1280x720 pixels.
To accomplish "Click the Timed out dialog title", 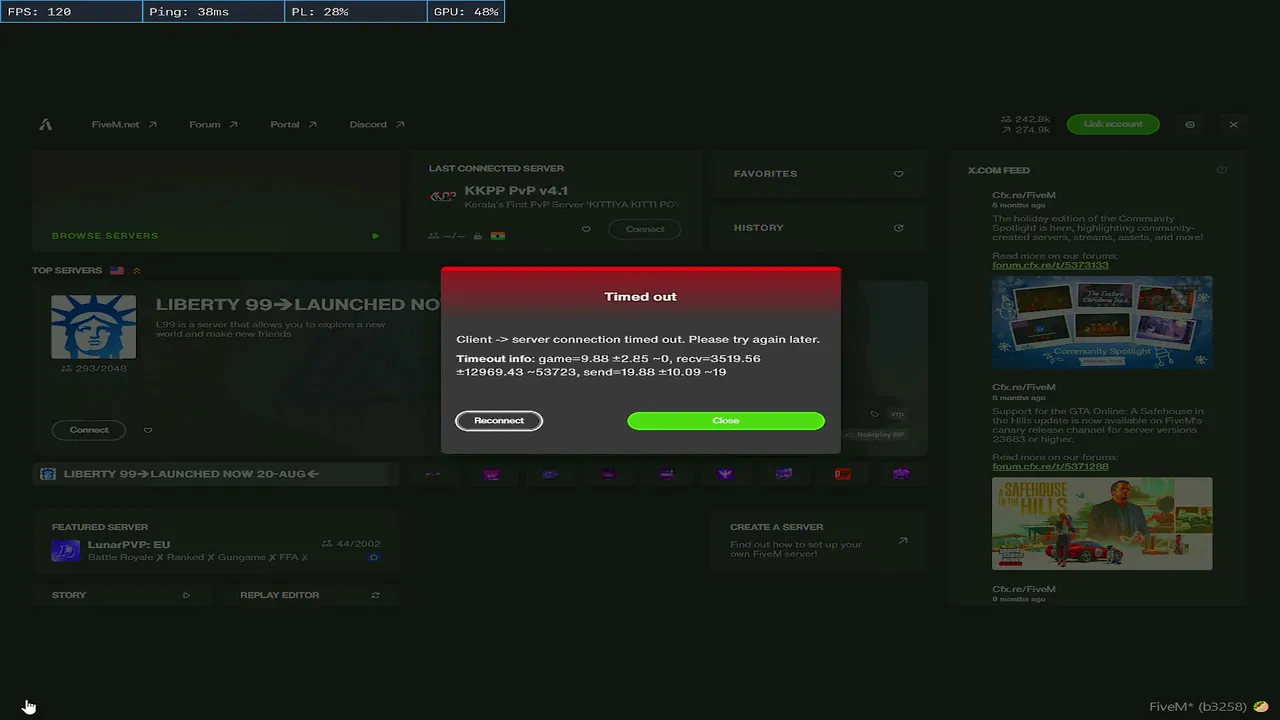I will pyautogui.click(x=640, y=297).
